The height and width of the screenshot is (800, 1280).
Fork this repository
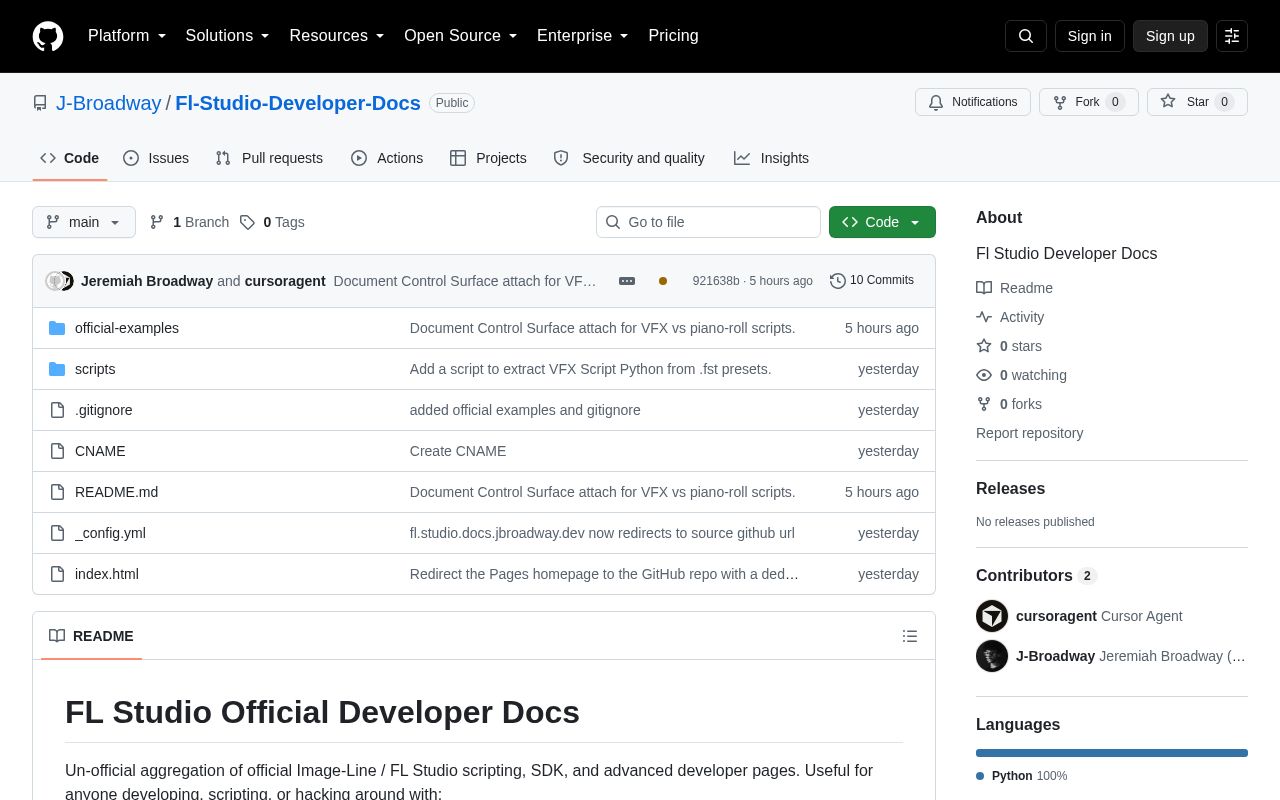point(1089,102)
